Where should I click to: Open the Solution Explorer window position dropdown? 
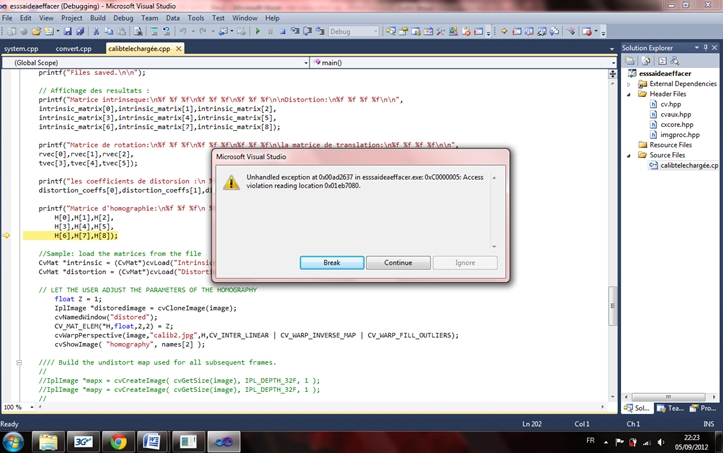coord(697,47)
